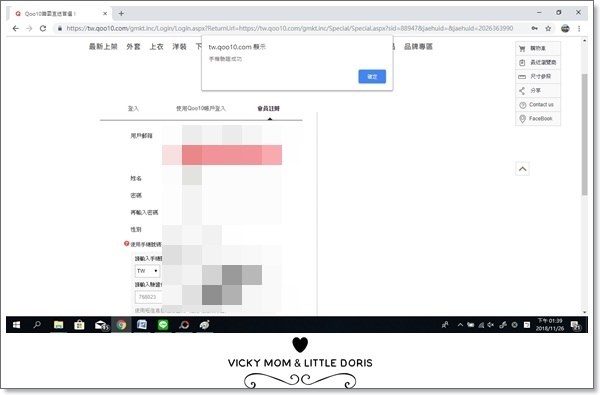
Task: Click the back-to-top chevron button
Action: 522,169
